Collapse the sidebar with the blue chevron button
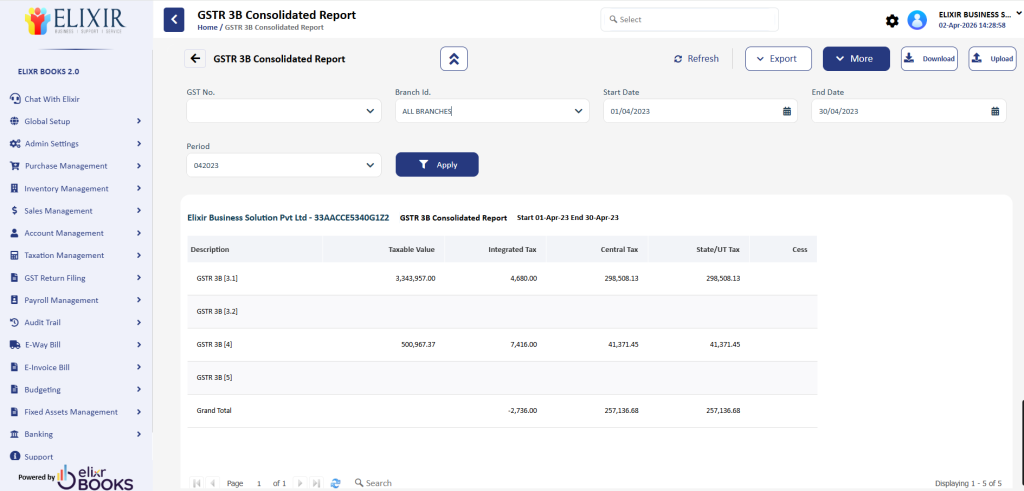Viewport: 1024px width, 491px height. click(174, 20)
